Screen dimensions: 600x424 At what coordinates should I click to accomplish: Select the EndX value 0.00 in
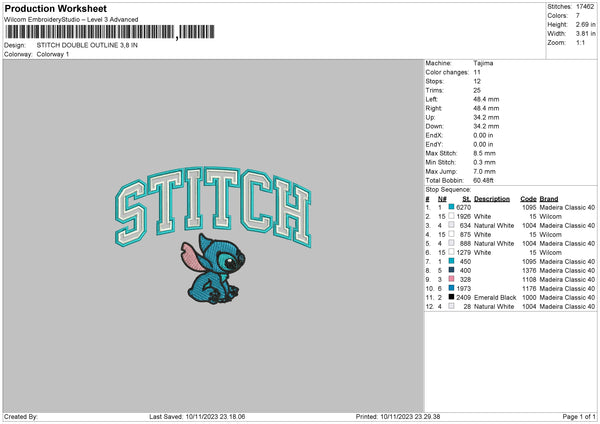(483, 135)
